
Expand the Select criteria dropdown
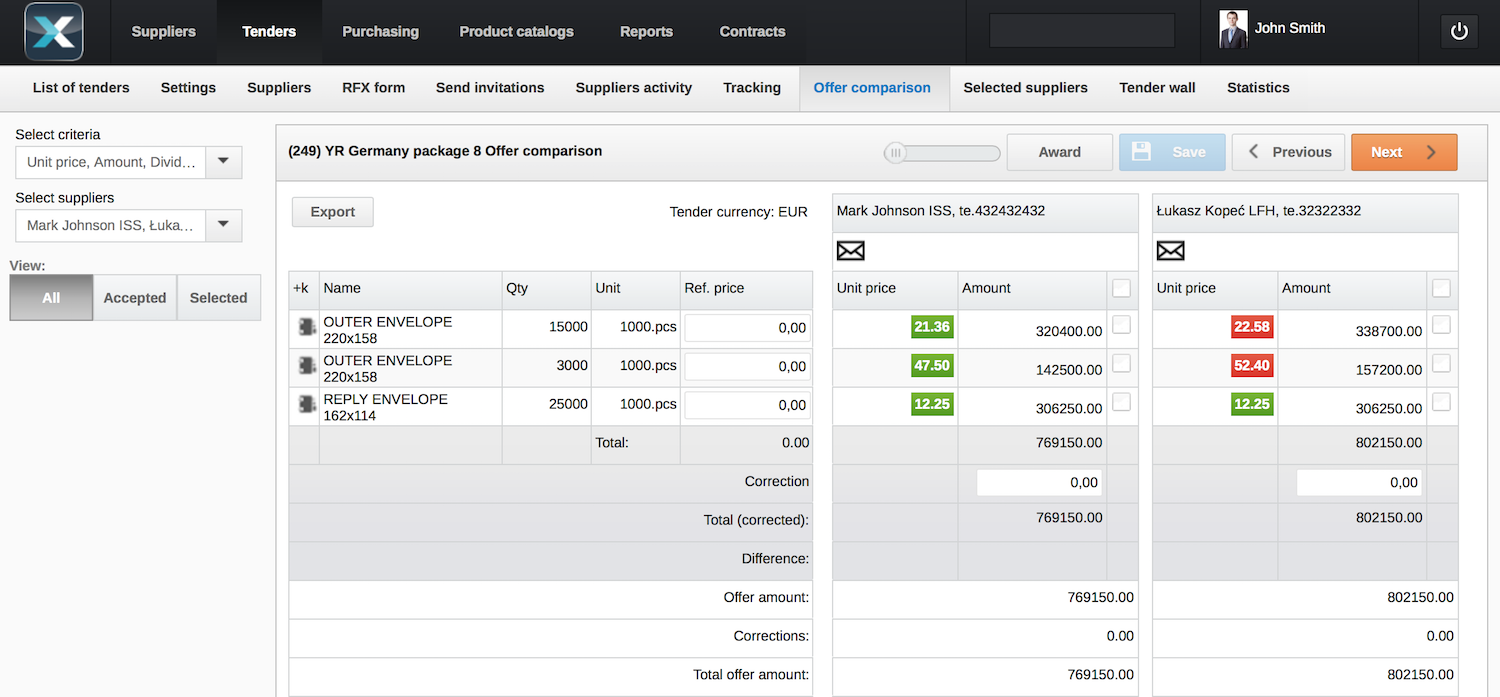click(x=223, y=162)
